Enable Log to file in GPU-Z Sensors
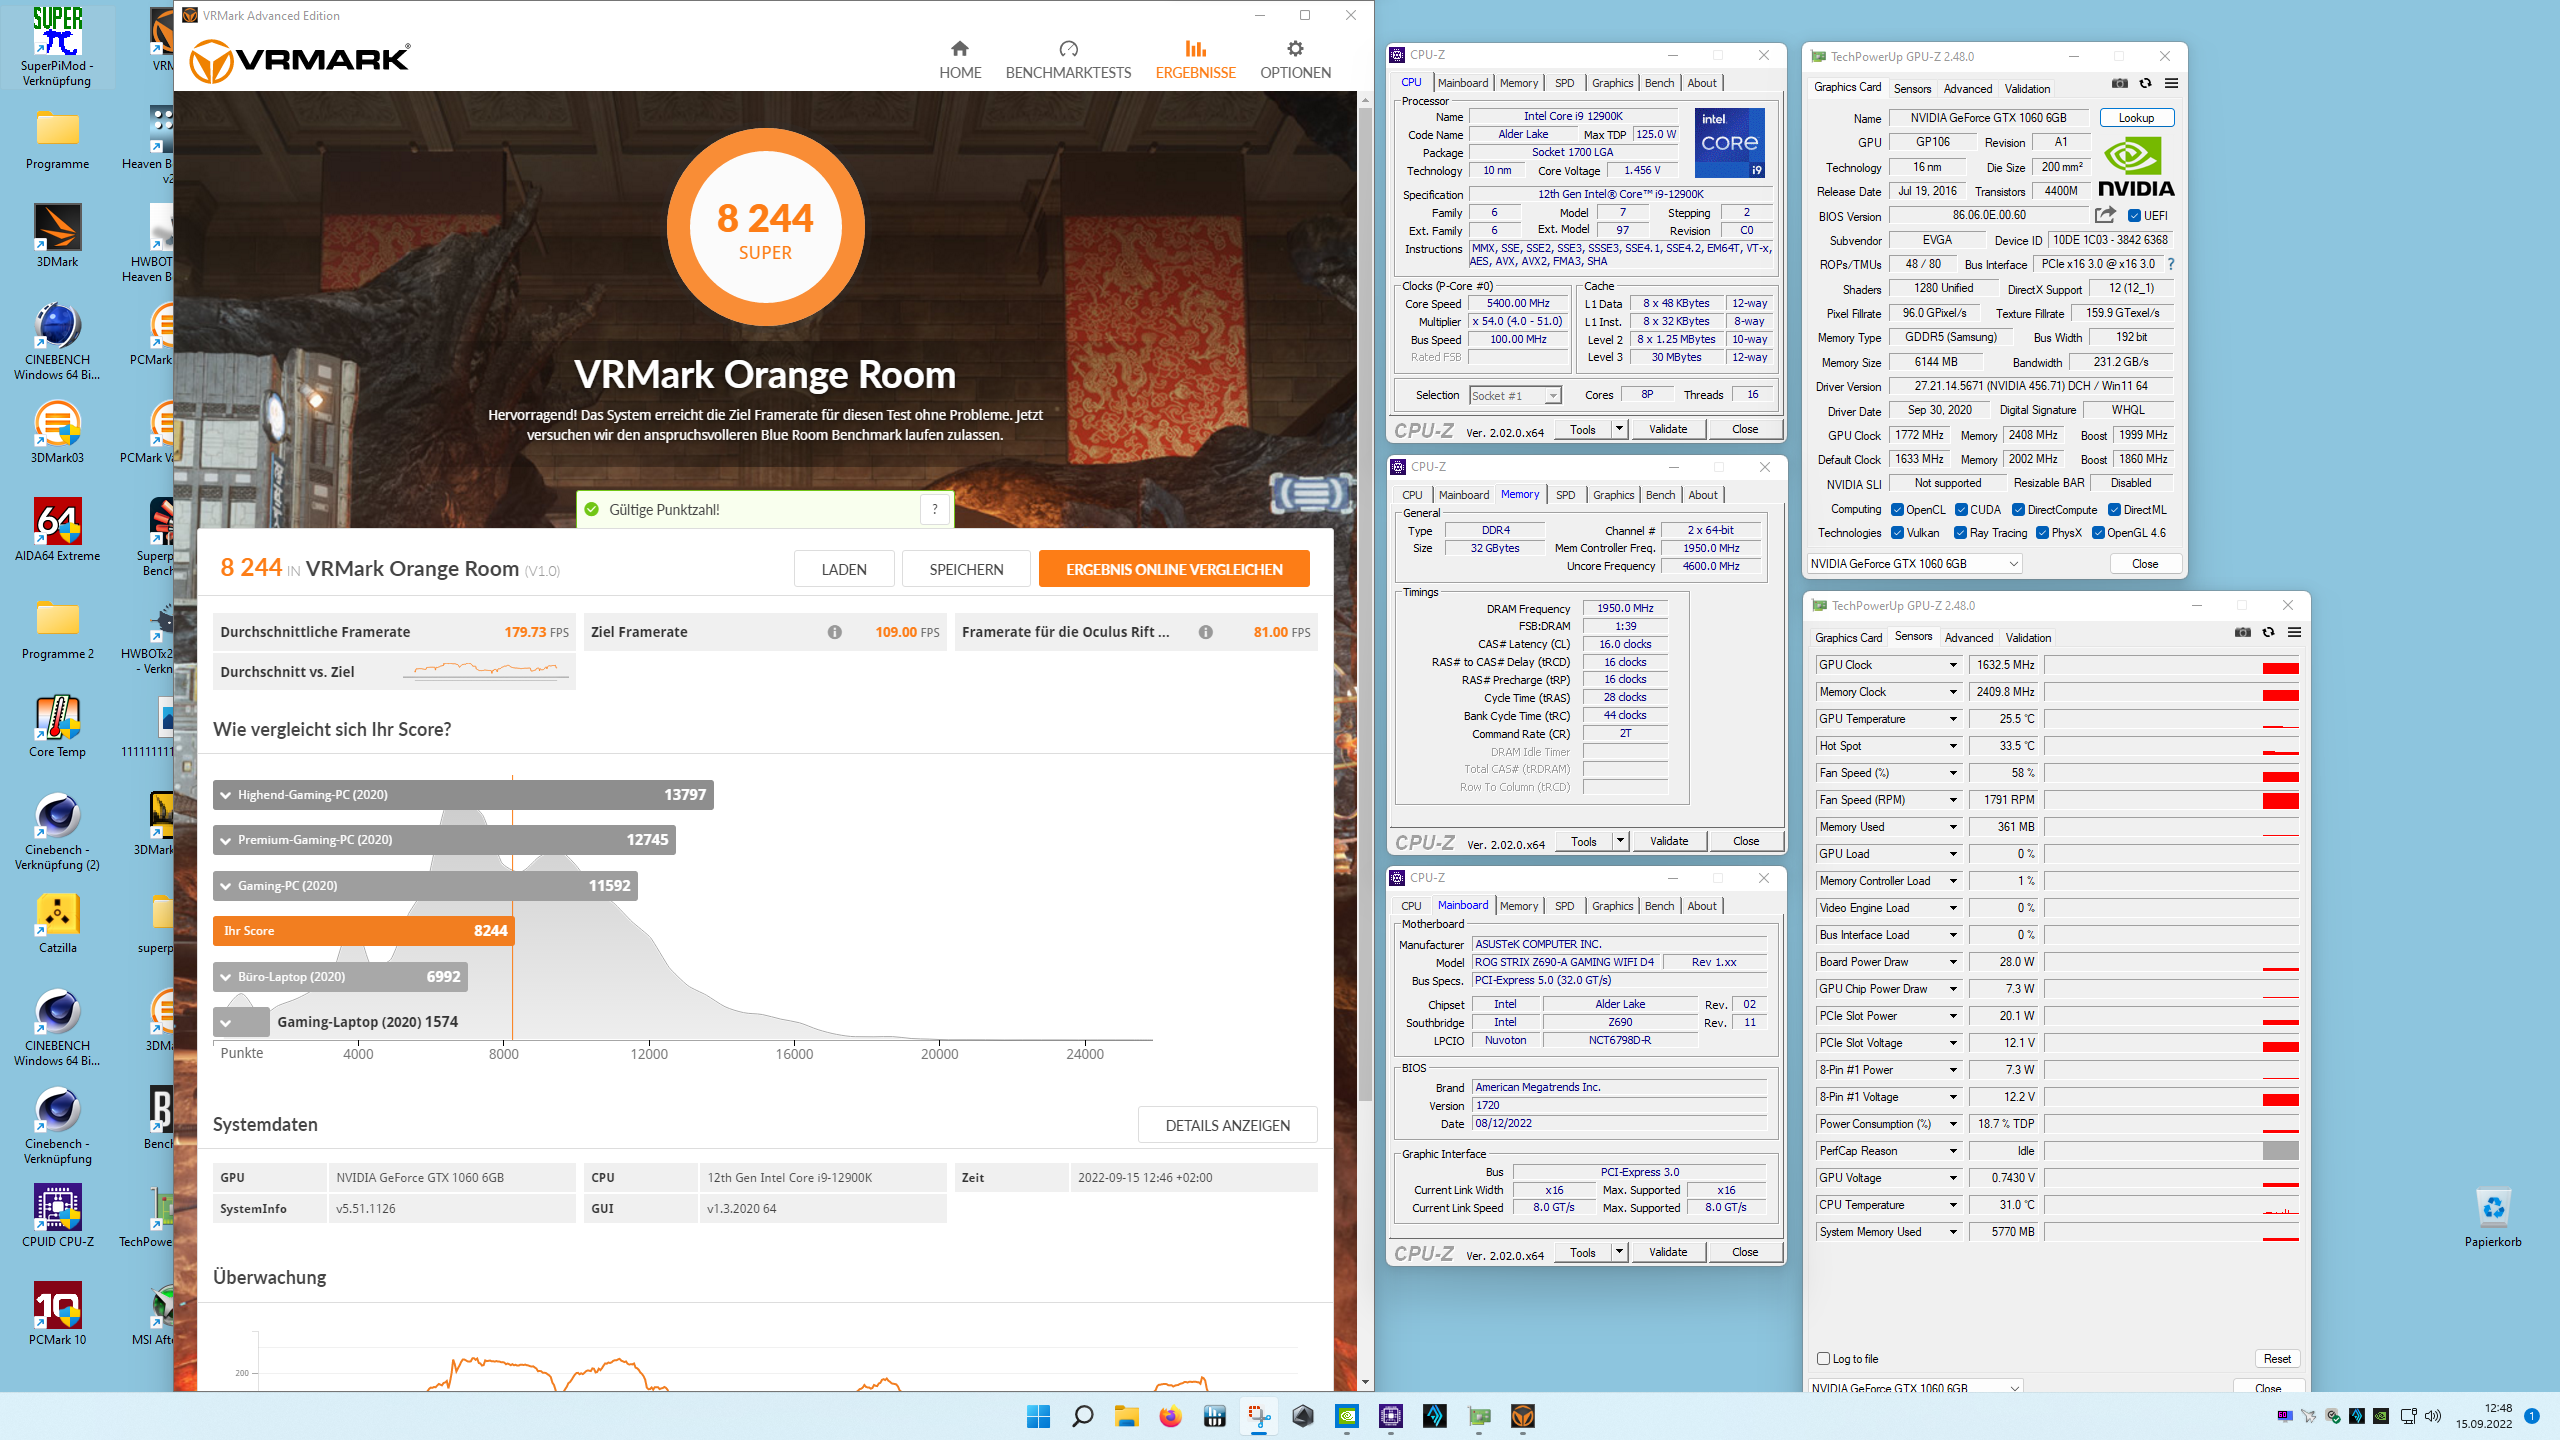Screen dimensions: 2560x1440 1823,1359
